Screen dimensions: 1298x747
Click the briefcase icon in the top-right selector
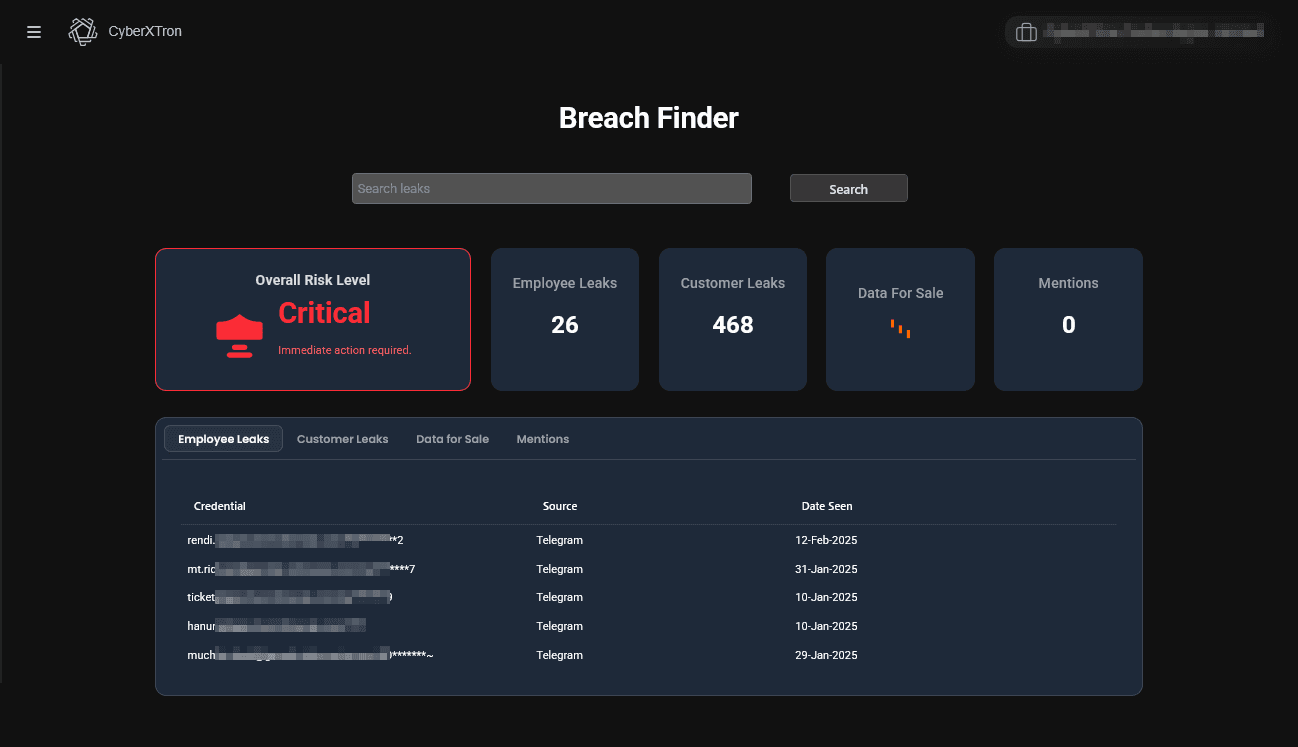(1026, 31)
